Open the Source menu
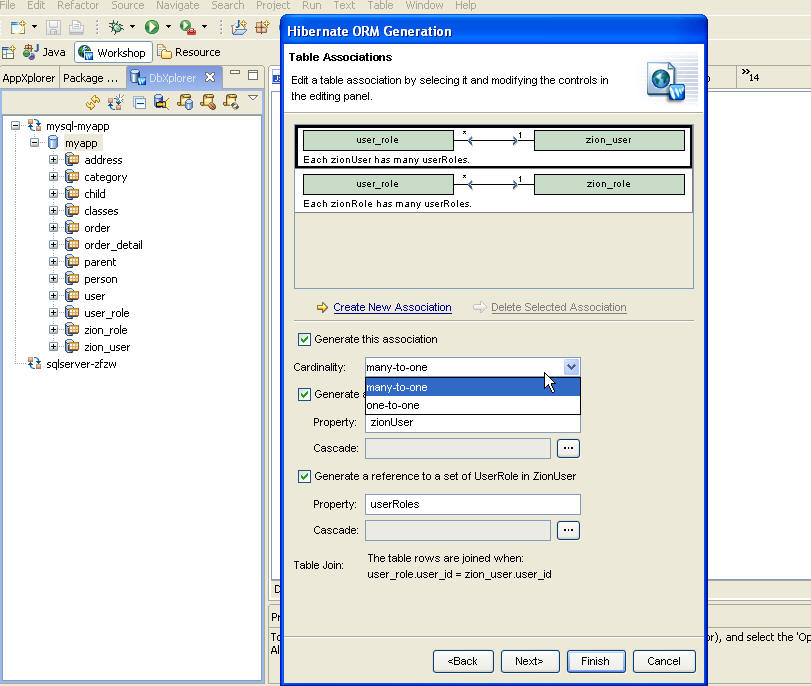The width and height of the screenshot is (811, 686). 127,5
